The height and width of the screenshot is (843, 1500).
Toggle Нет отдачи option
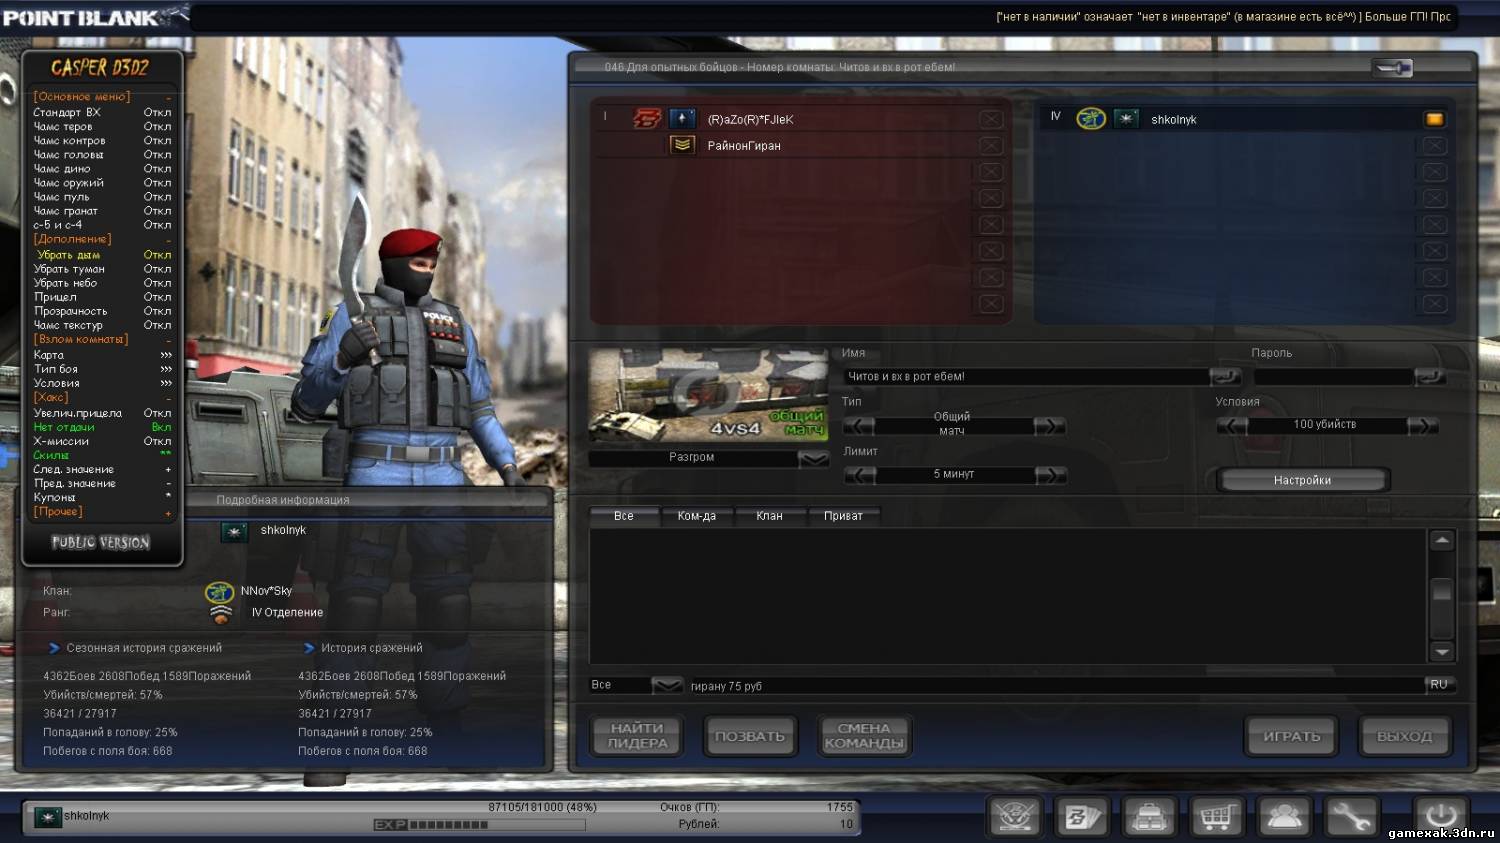(101, 427)
